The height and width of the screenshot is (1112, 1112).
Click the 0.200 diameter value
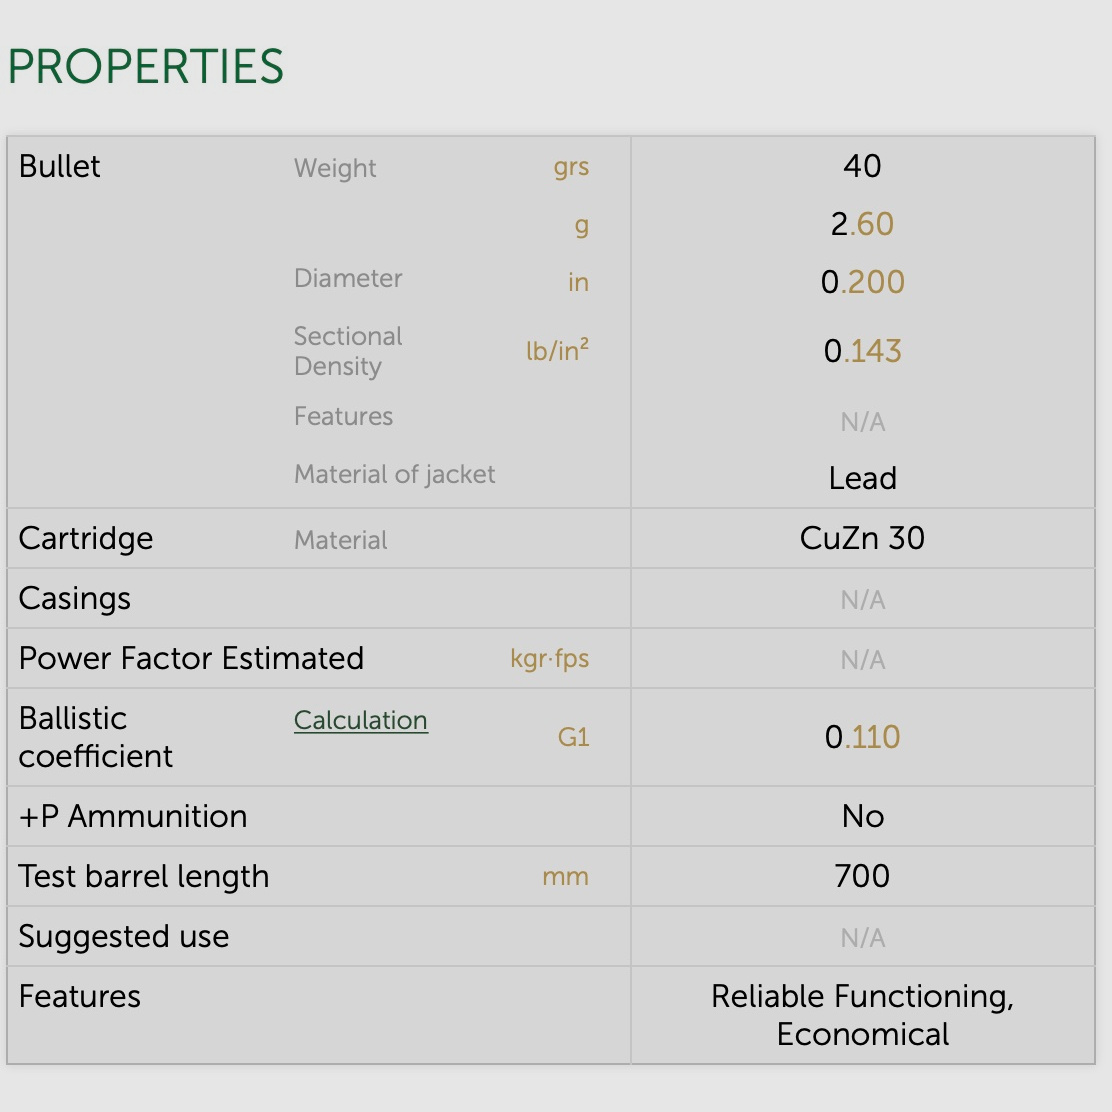coord(862,282)
